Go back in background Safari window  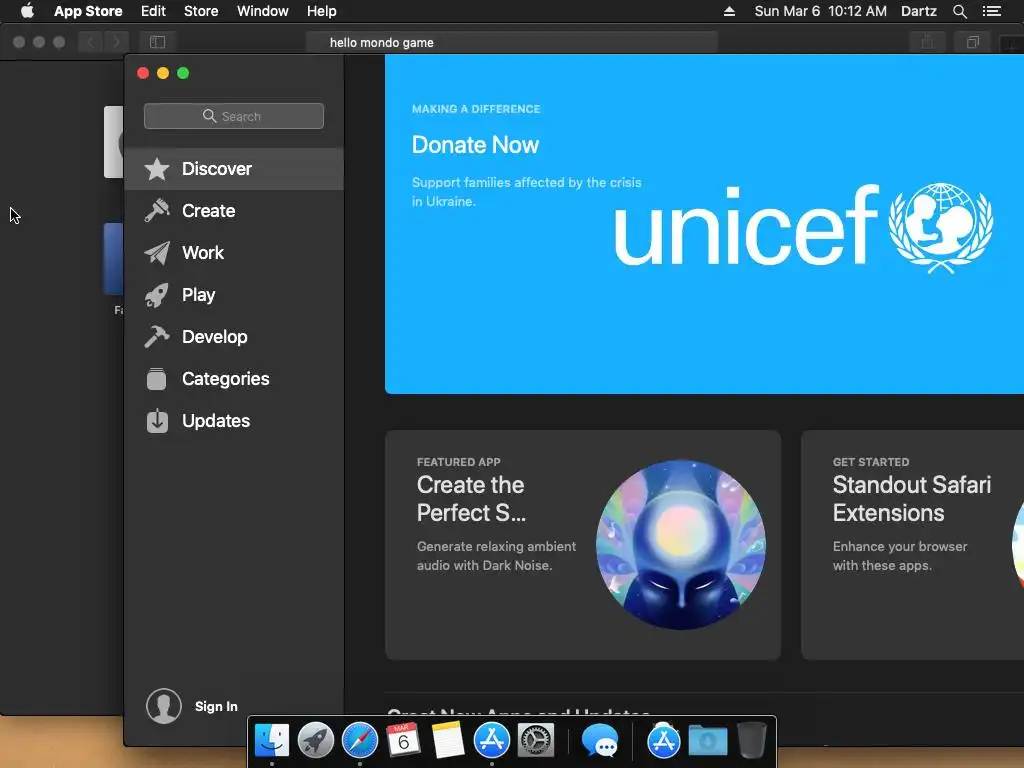(91, 42)
